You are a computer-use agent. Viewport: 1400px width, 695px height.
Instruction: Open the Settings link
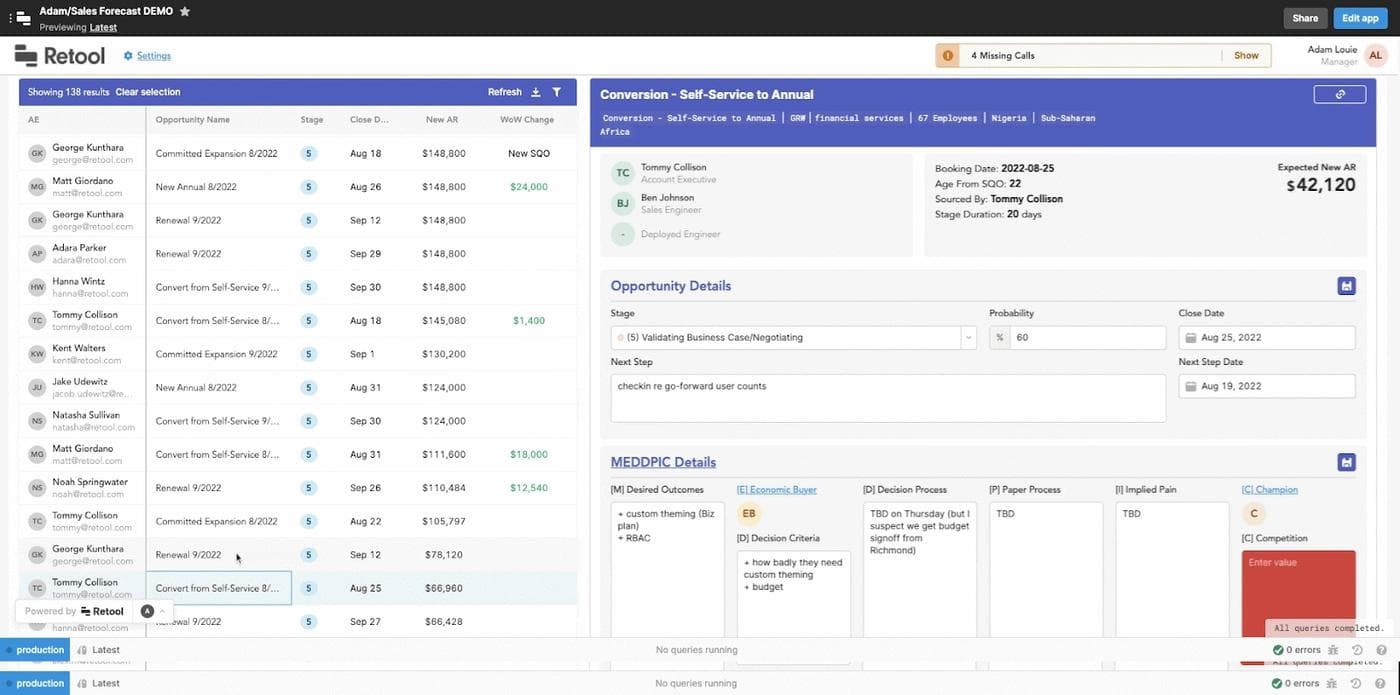(x=153, y=56)
